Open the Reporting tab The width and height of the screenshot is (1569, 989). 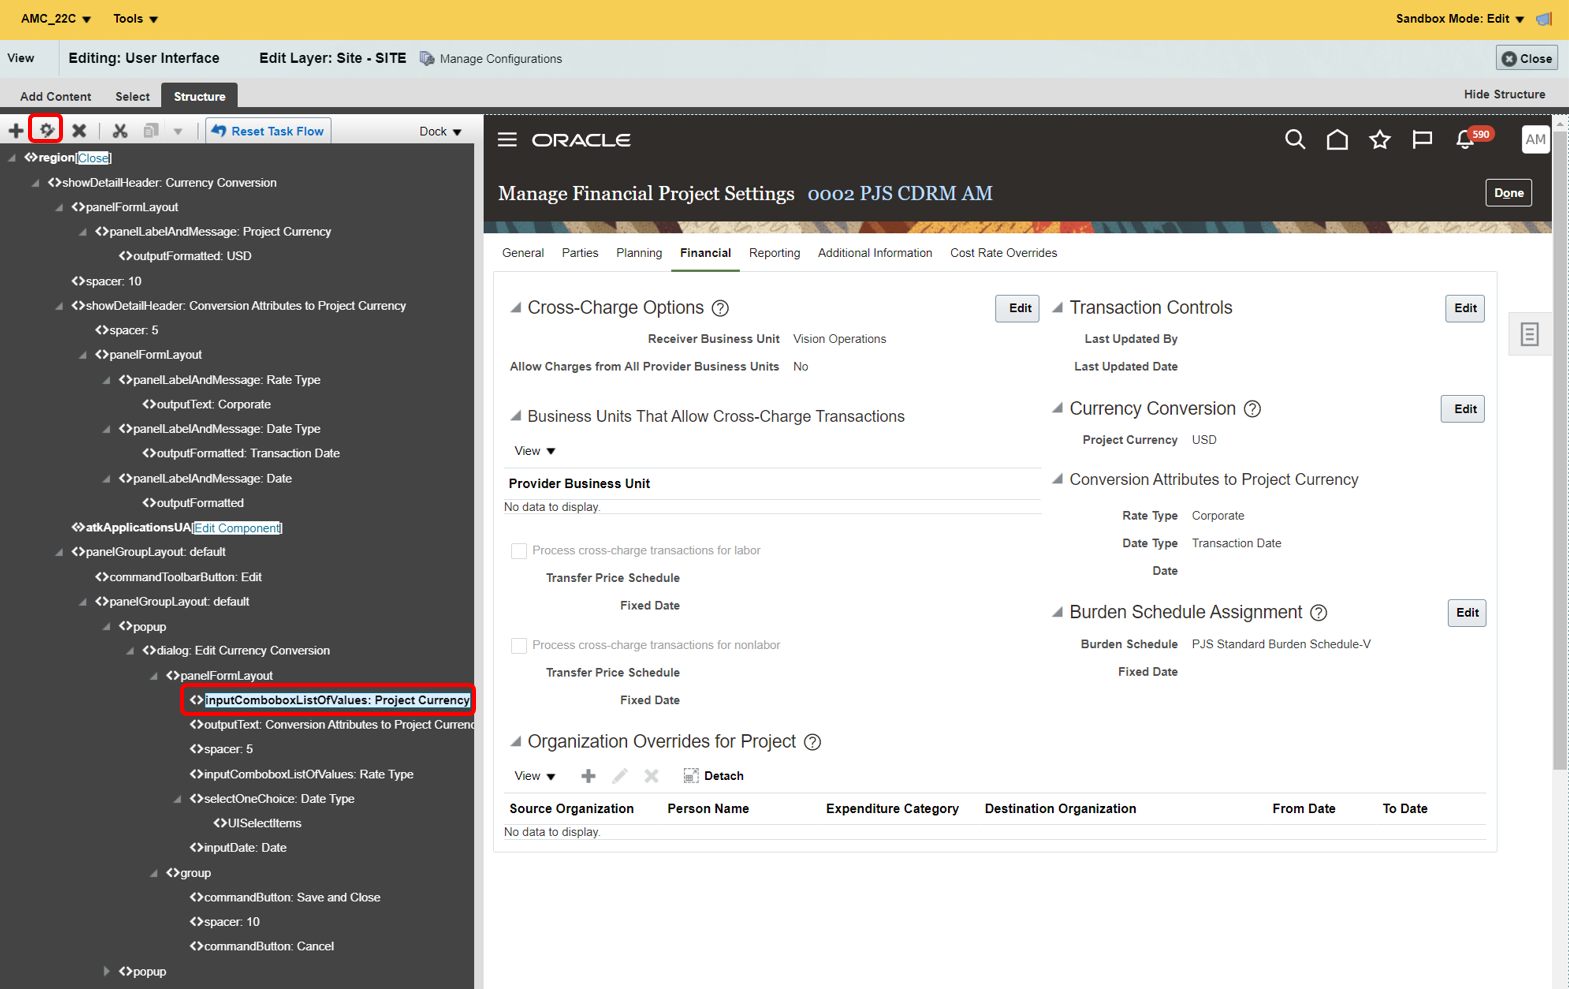pyautogui.click(x=775, y=253)
